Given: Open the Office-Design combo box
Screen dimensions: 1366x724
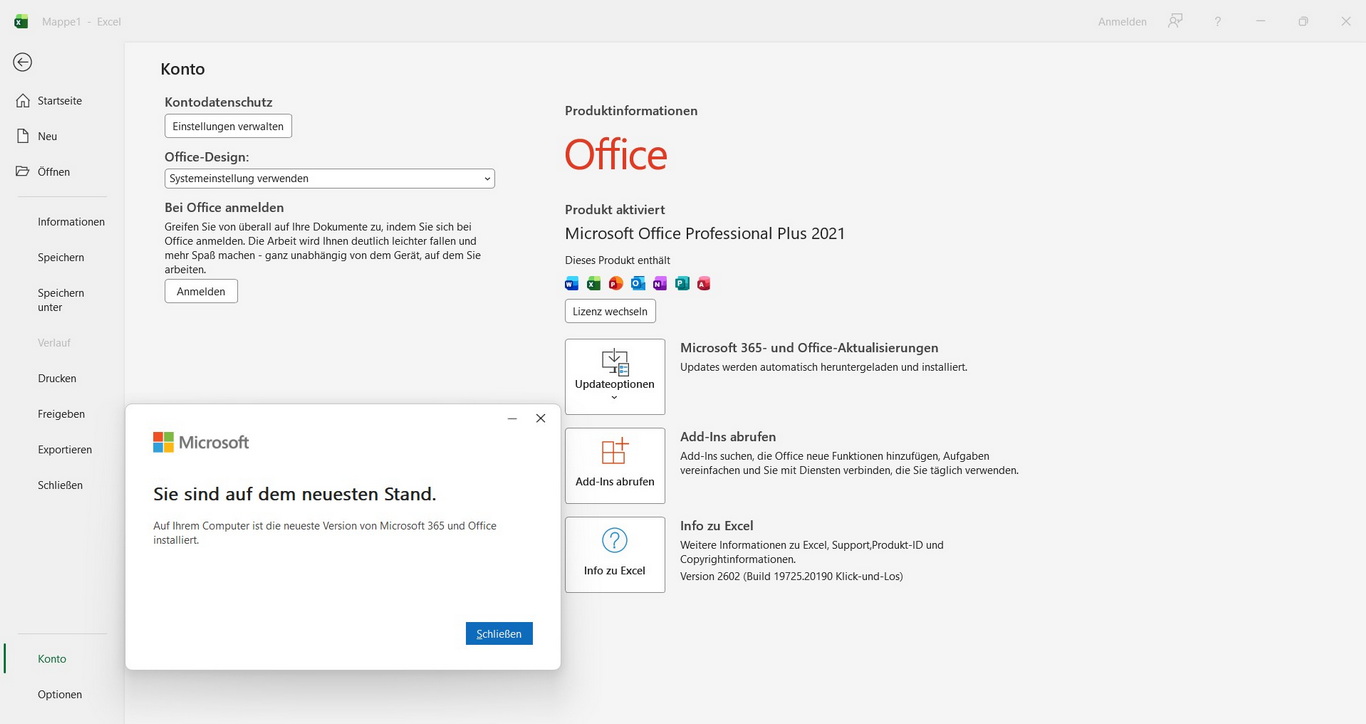Looking at the screenshot, I should (x=329, y=178).
